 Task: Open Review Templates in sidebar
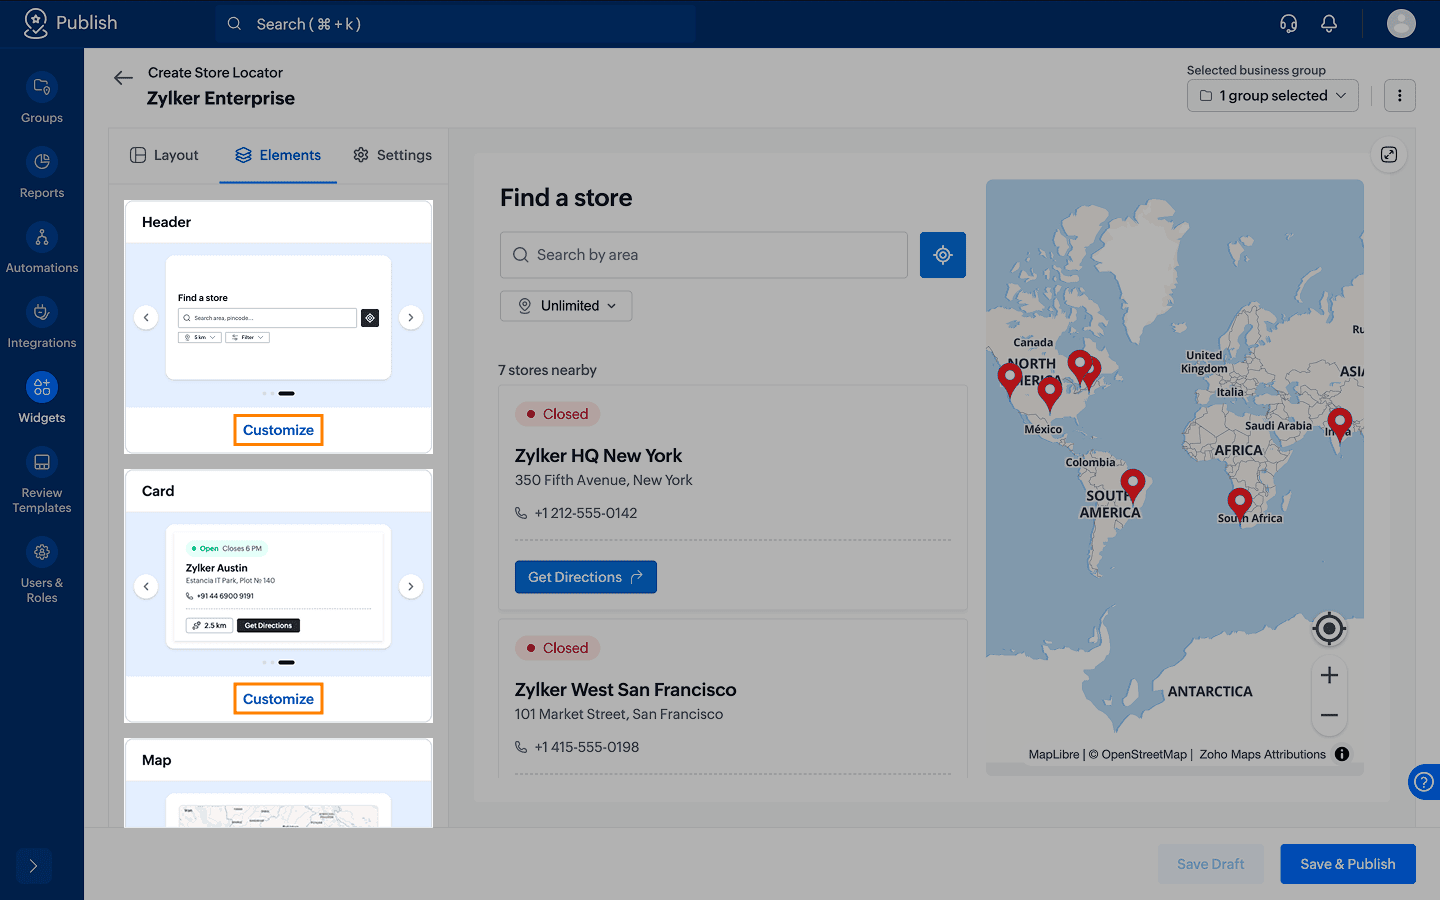tap(42, 481)
